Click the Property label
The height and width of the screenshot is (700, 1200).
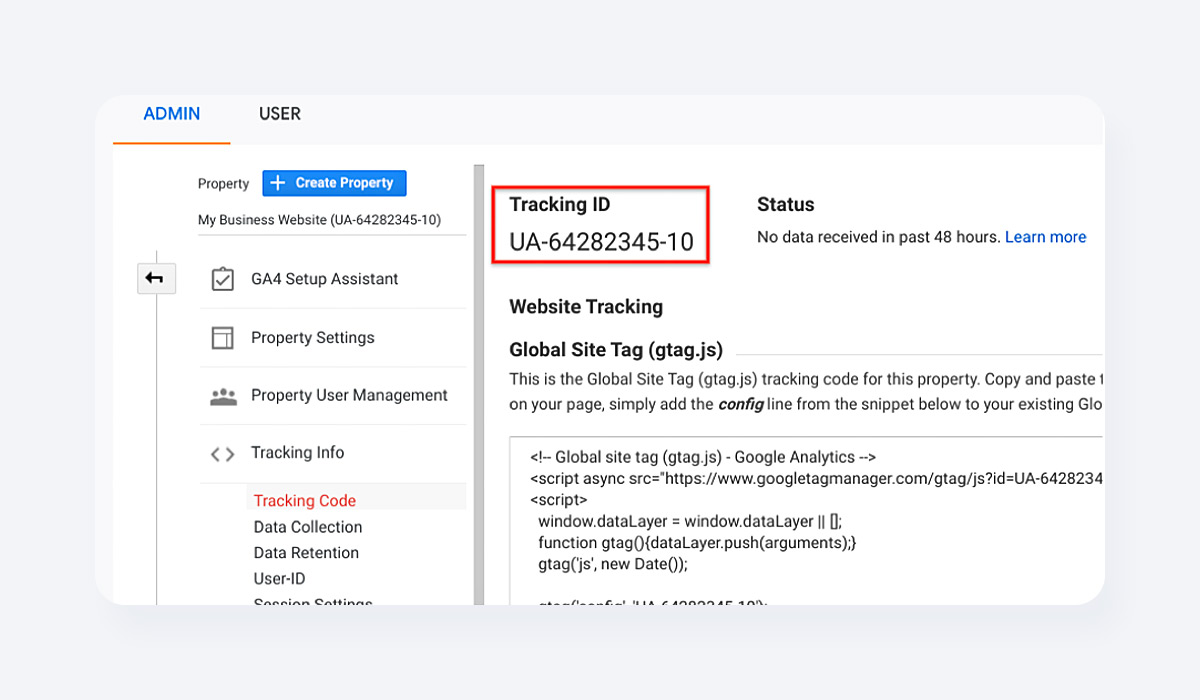click(x=224, y=184)
